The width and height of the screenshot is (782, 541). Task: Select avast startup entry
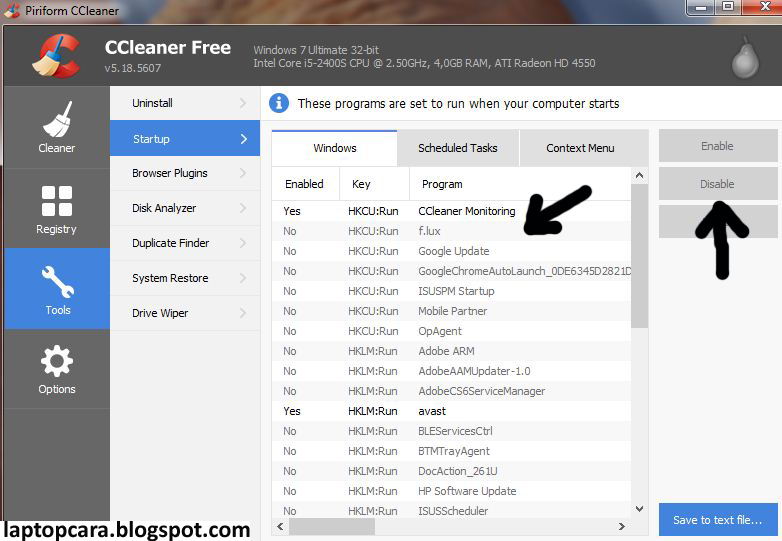451,411
